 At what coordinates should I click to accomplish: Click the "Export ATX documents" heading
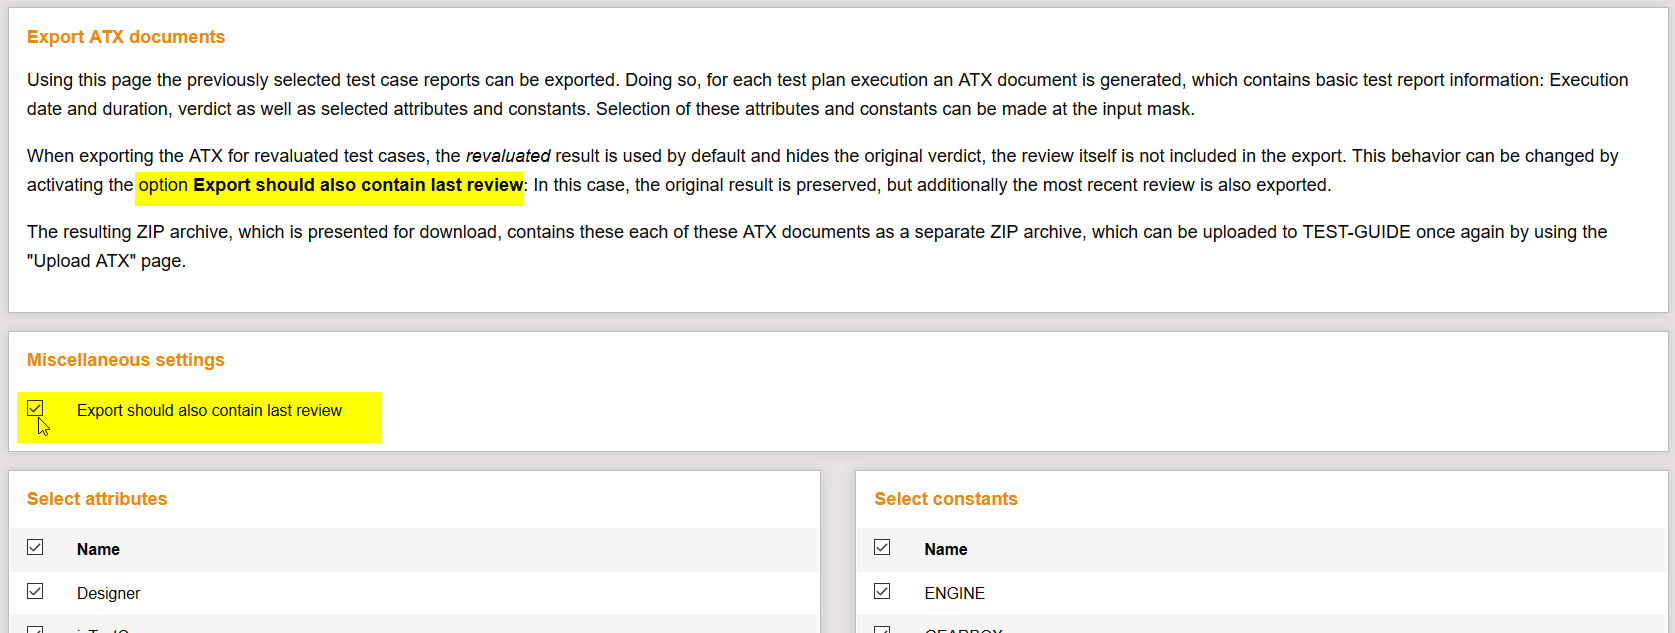(x=126, y=36)
